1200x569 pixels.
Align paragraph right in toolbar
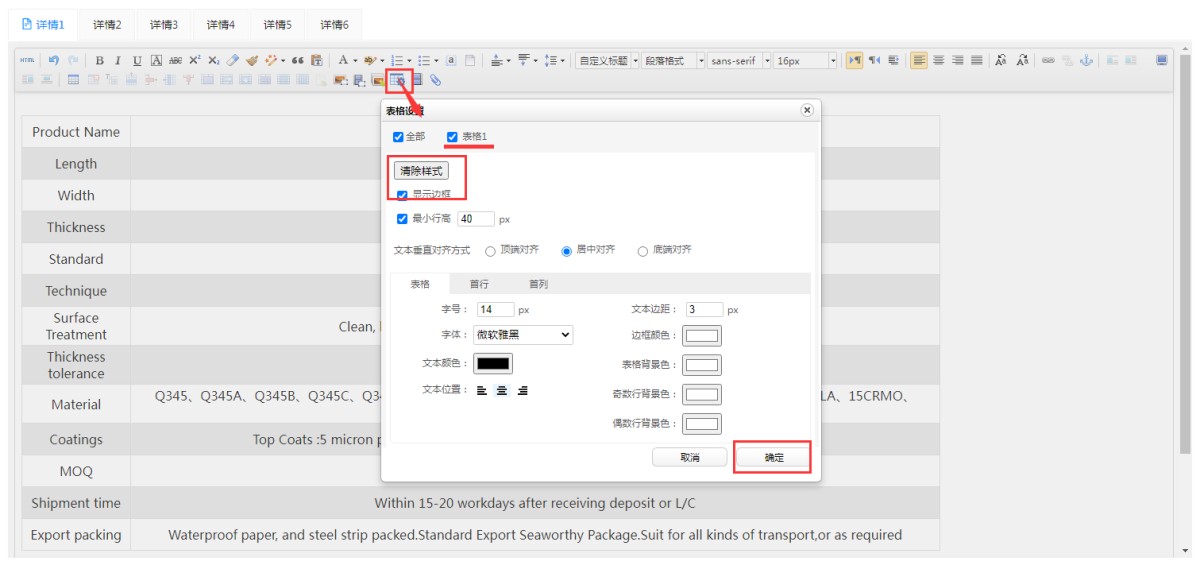[x=957, y=61]
